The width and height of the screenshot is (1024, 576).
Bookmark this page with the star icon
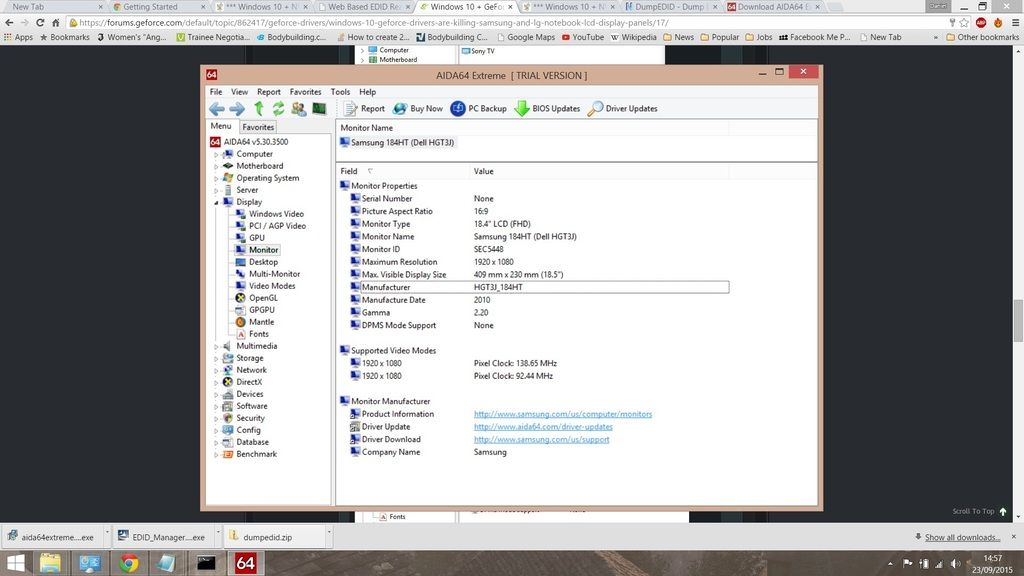click(x=964, y=22)
